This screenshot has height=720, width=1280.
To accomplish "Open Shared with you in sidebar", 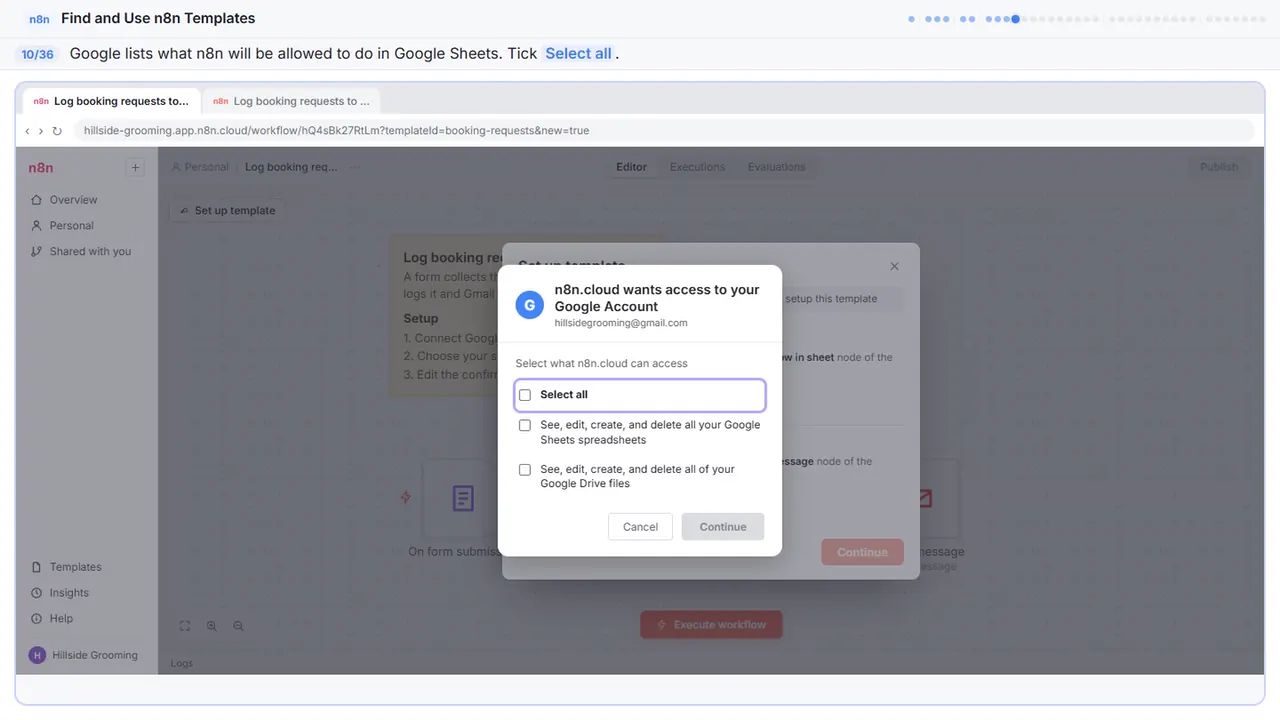I will 90,252.
